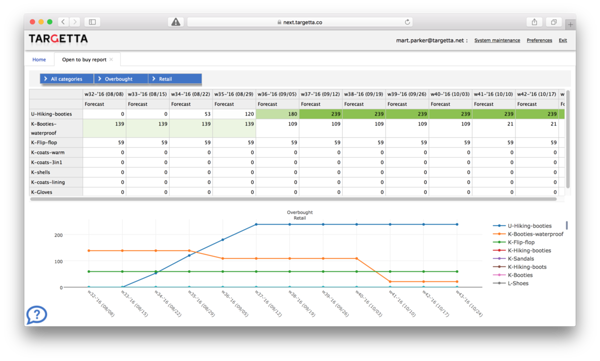
Task: Expand the Retail filter
Action: click(175, 79)
